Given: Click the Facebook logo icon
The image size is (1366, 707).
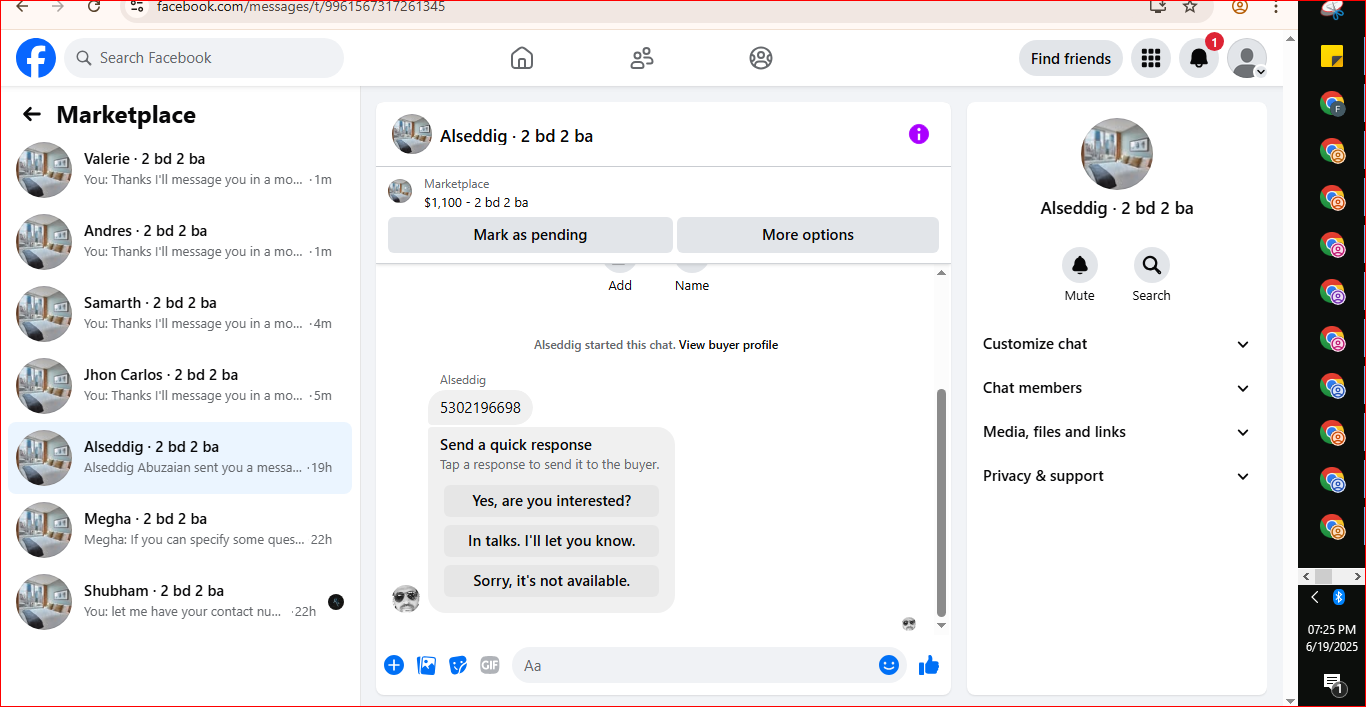Looking at the screenshot, I should click(36, 58).
